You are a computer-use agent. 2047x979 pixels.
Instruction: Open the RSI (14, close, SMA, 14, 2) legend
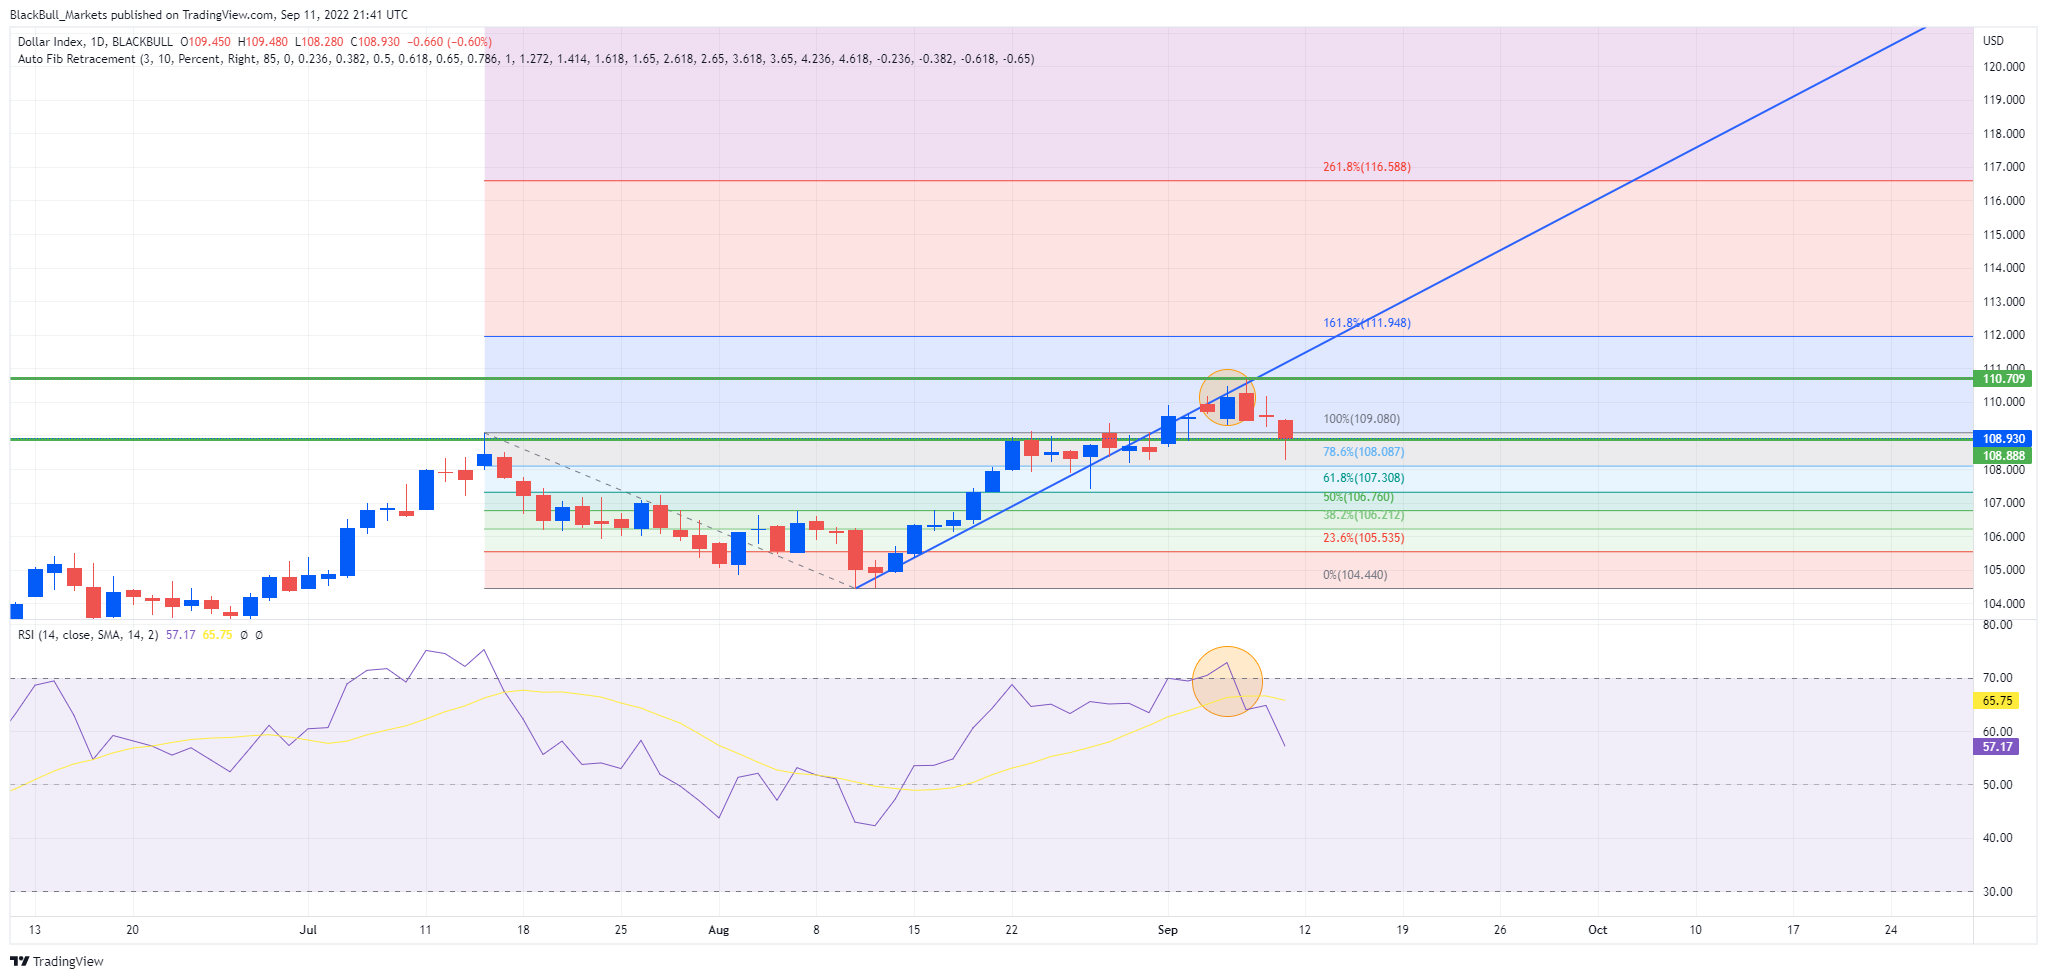(x=88, y=635)
